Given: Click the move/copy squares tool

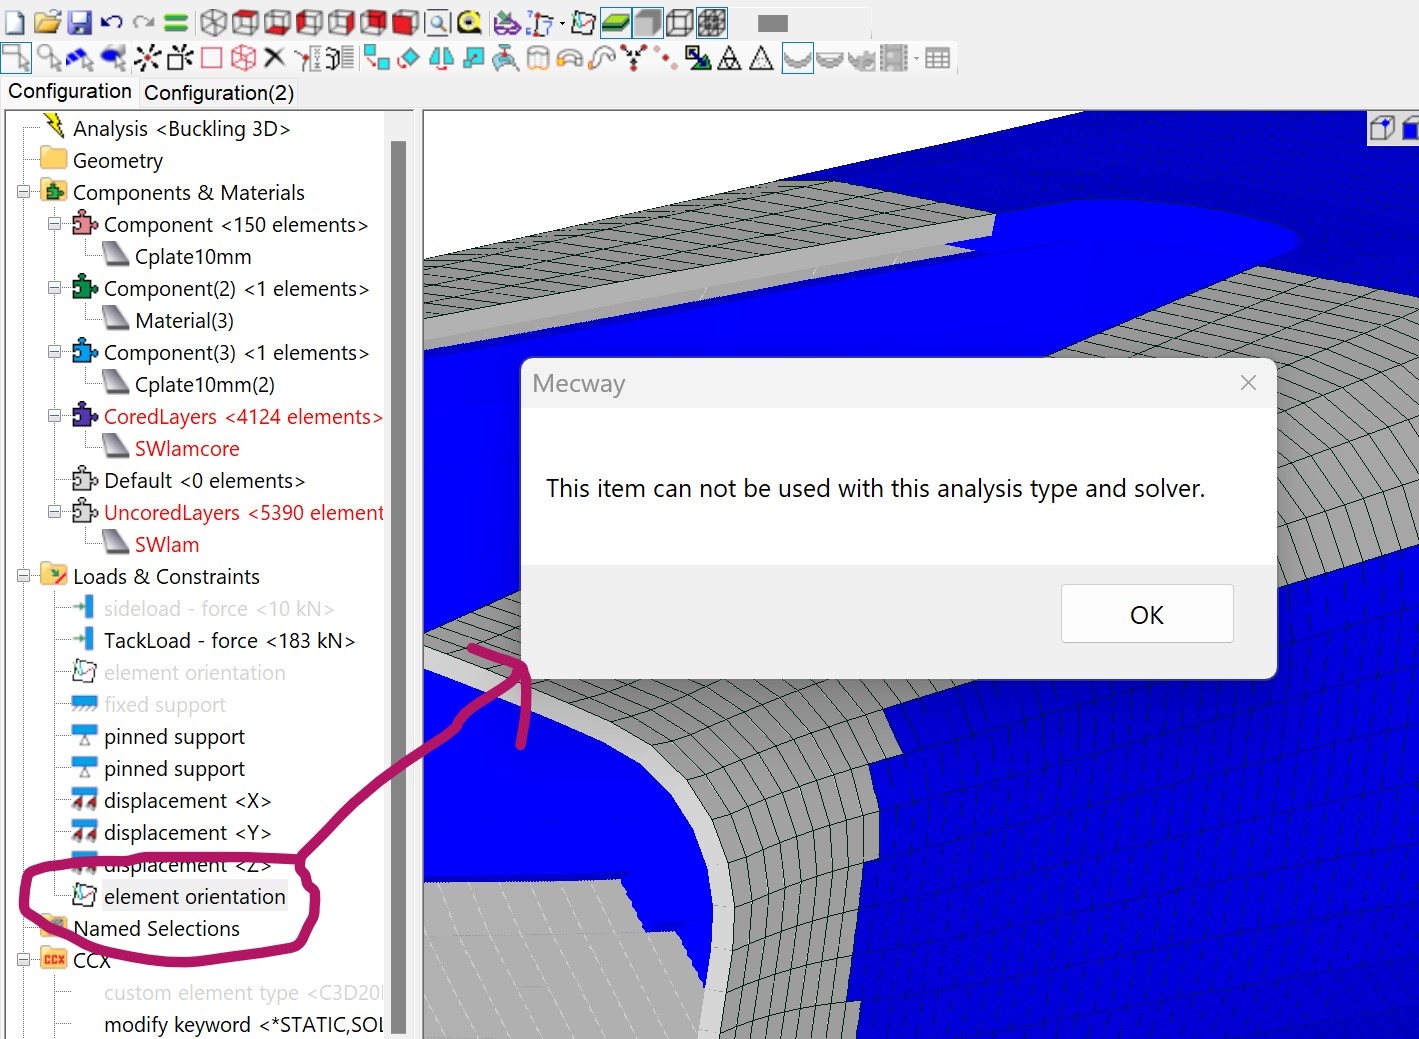Looking at the screenshot, I should [x=377, y=58].
